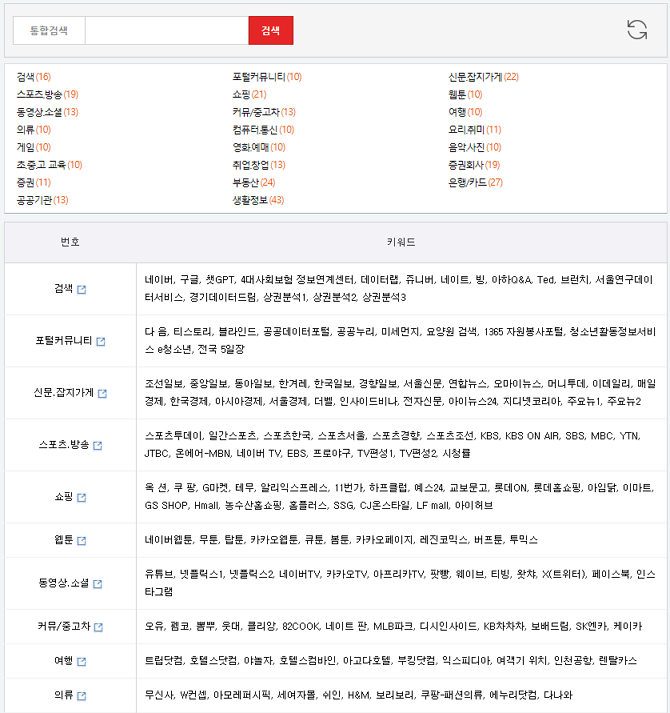Click the 여행 row label in table
The height and width of the screenshot is (713, 670).
click(x=64, y=661)
